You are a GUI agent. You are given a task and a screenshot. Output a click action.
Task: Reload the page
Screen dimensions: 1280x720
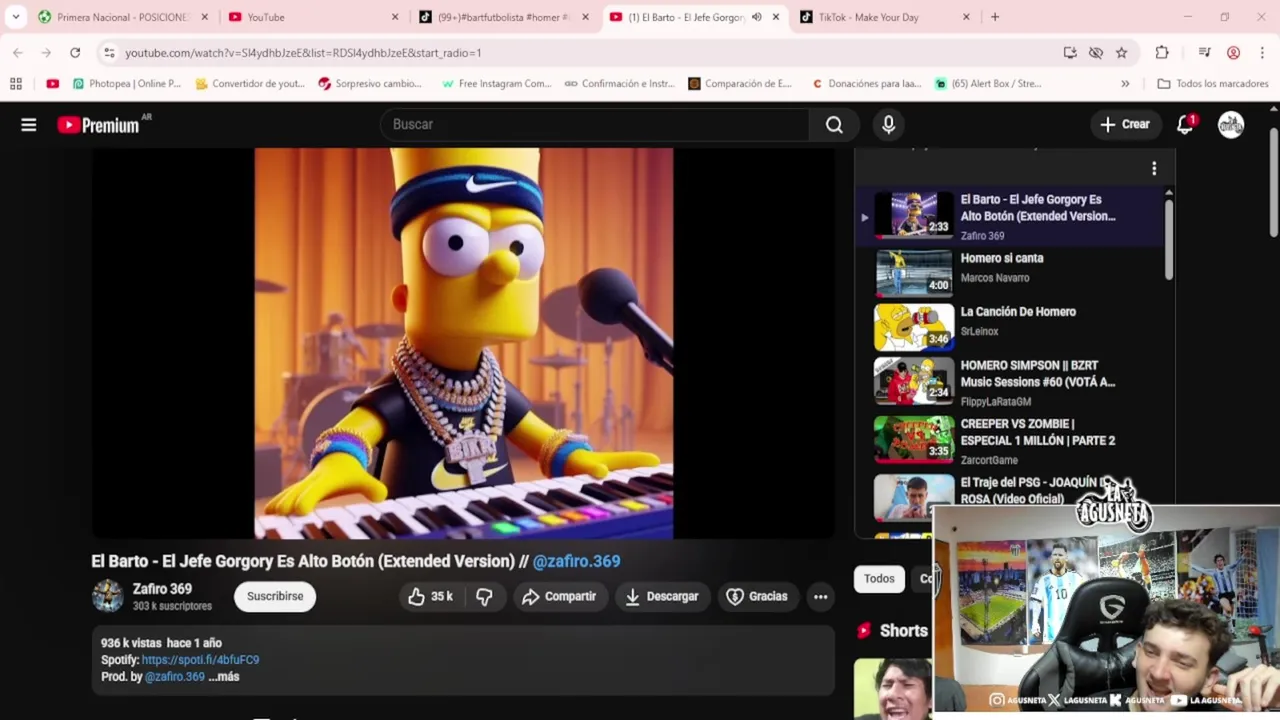75,52
